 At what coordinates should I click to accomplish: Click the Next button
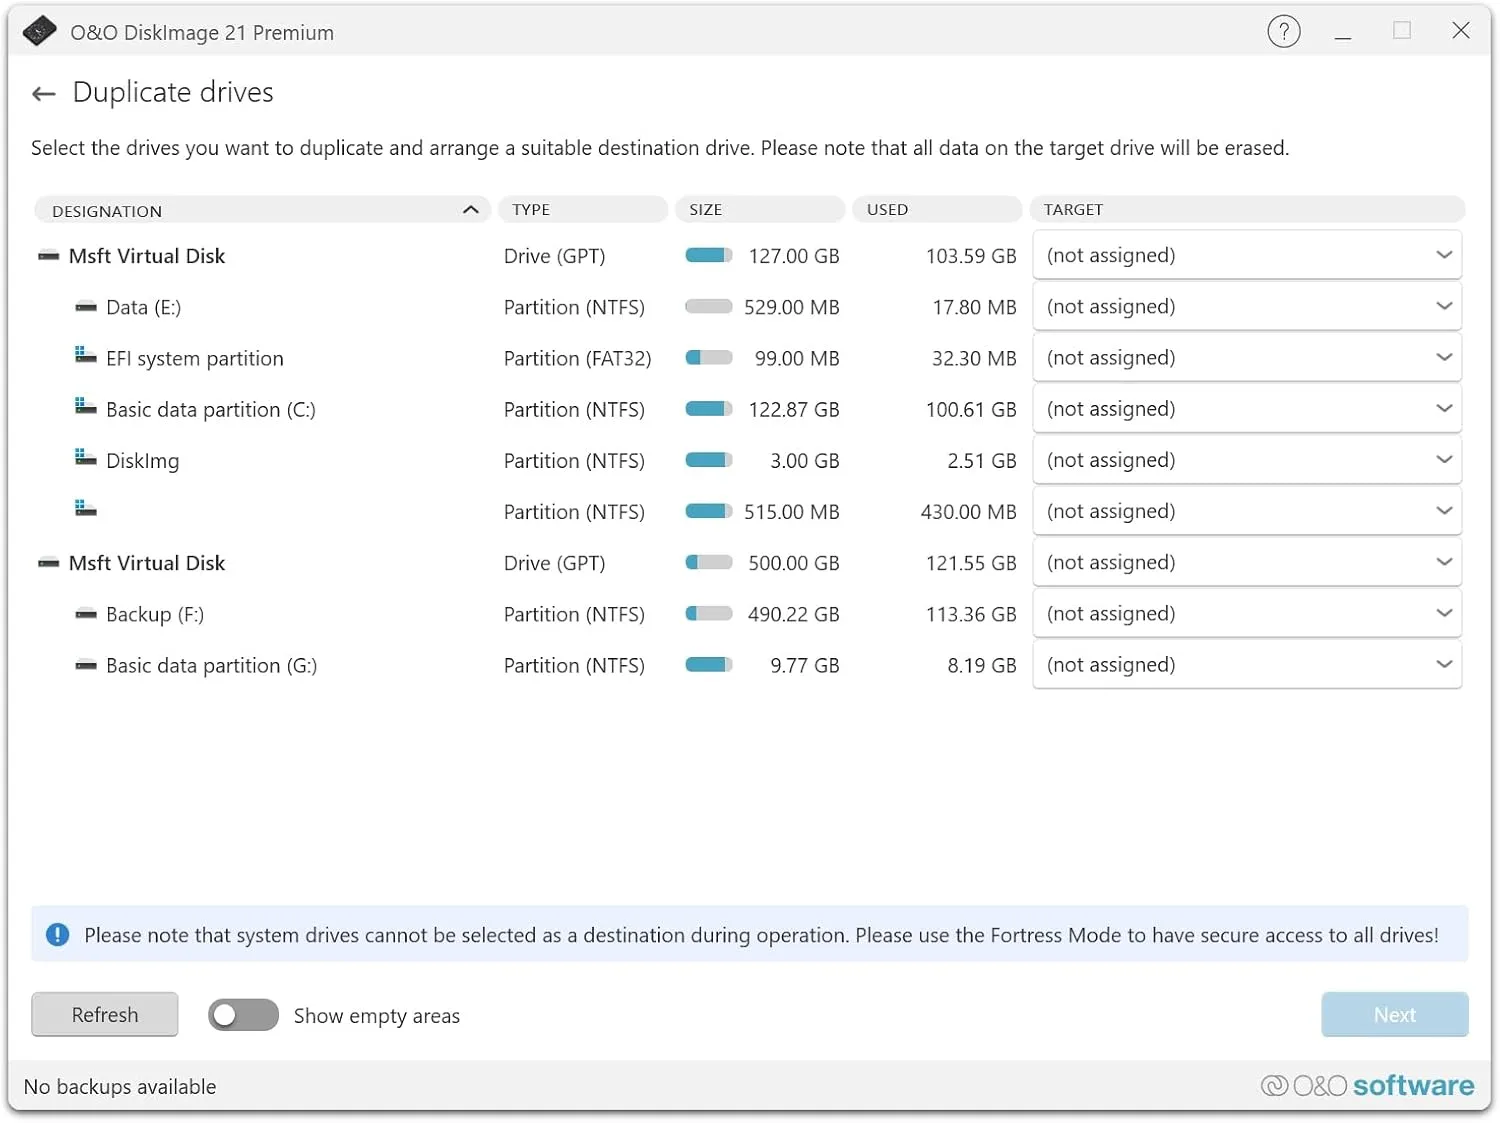tap(1394, 1014)
